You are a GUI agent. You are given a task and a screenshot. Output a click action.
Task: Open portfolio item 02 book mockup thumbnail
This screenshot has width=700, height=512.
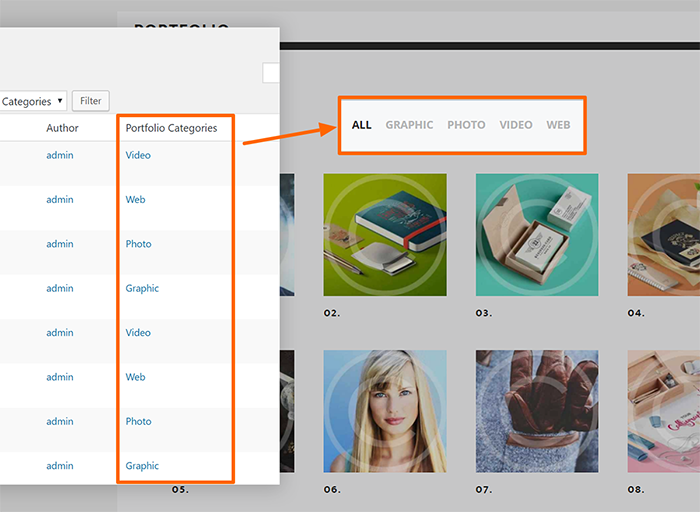384,235
